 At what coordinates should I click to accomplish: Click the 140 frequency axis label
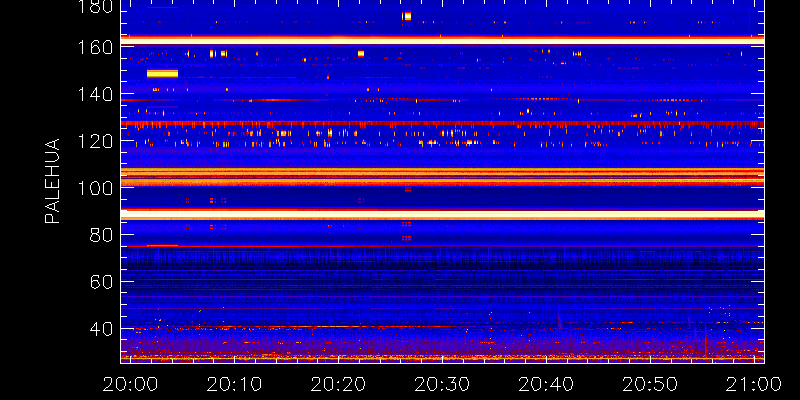[x=96, y=94]
